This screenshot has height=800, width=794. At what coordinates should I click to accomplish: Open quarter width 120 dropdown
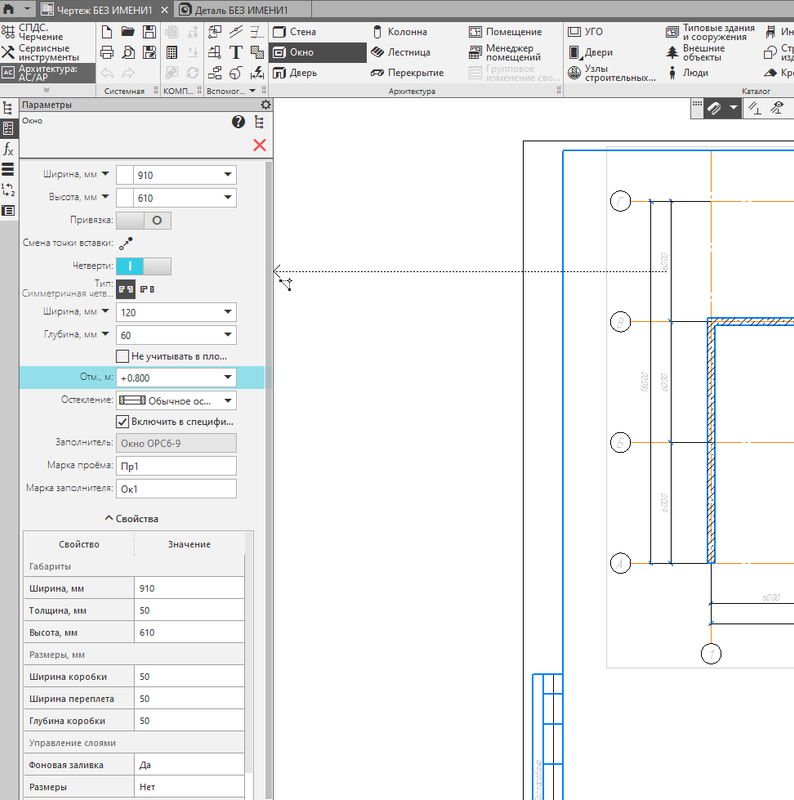tap(228, 312)
